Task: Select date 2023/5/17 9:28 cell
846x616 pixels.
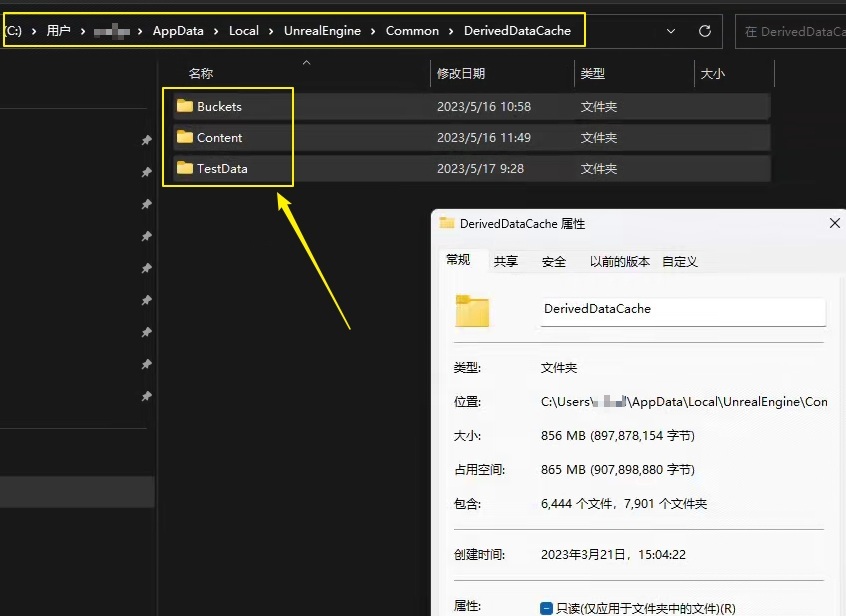Action: [x=480, y=169]
